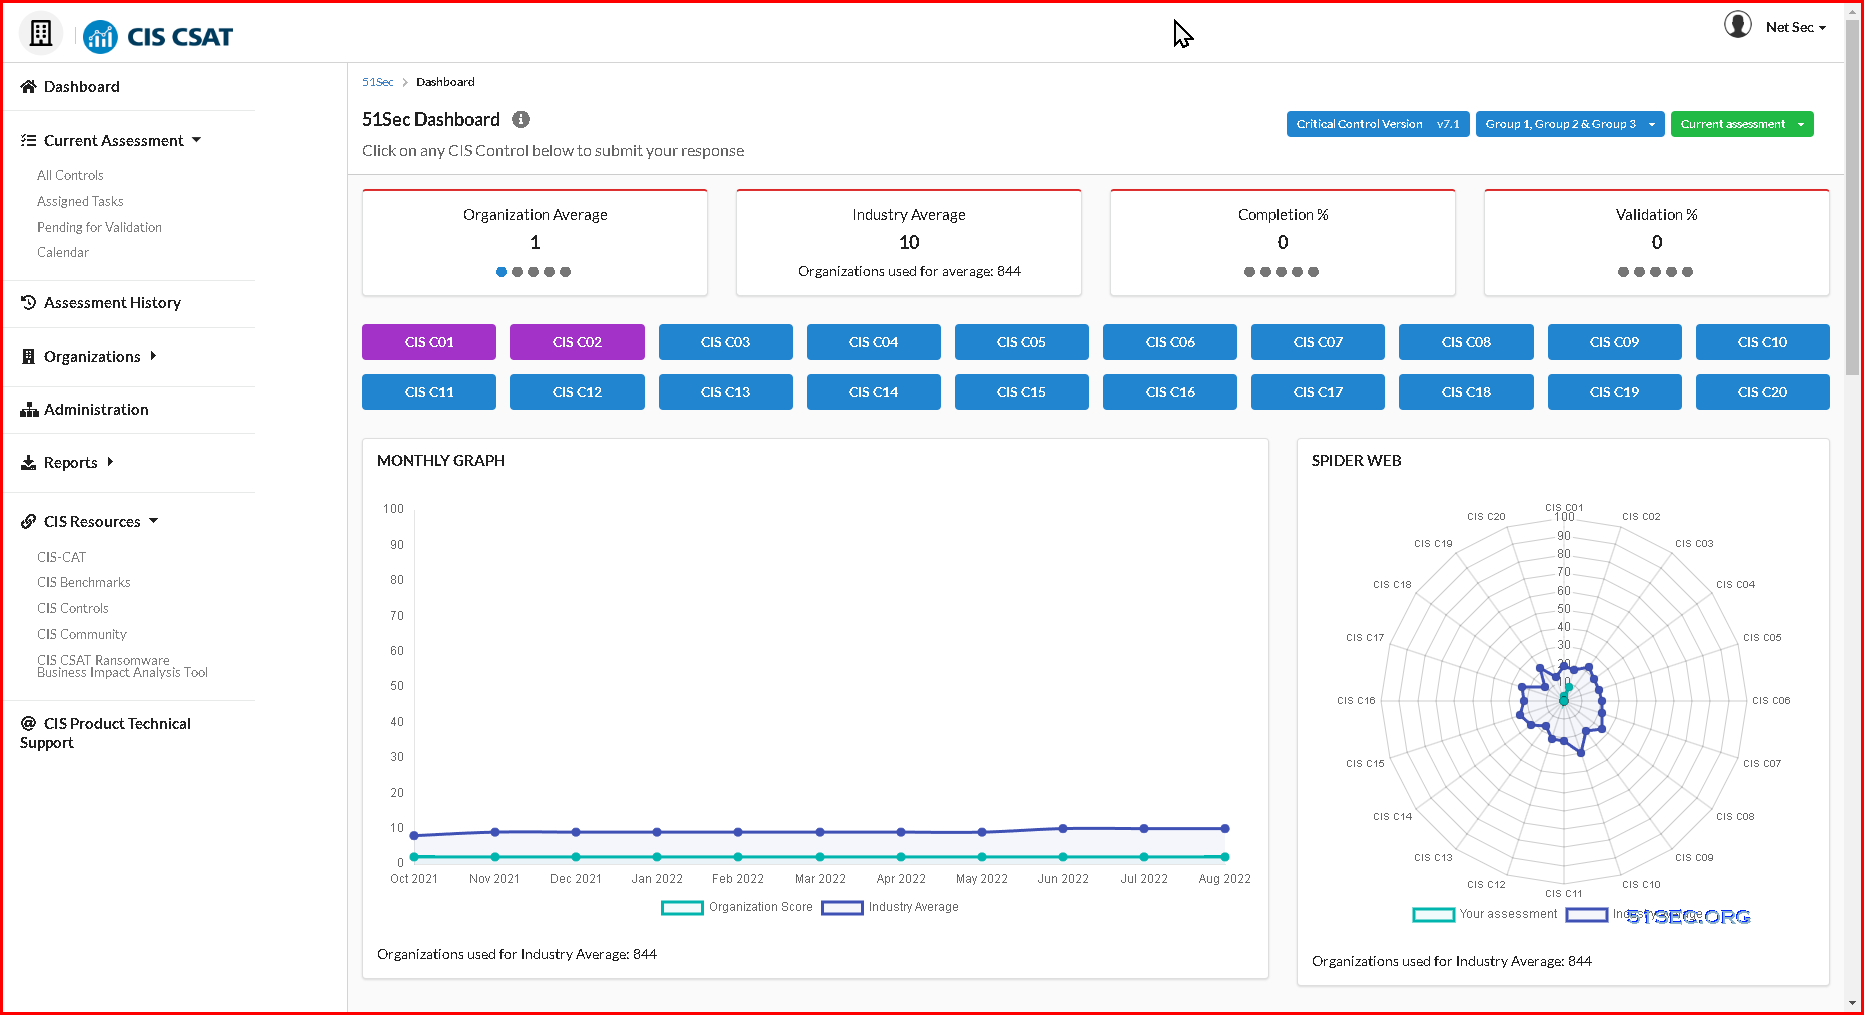Open All Controls
1864x1015 pixels.
click(70, 175)
